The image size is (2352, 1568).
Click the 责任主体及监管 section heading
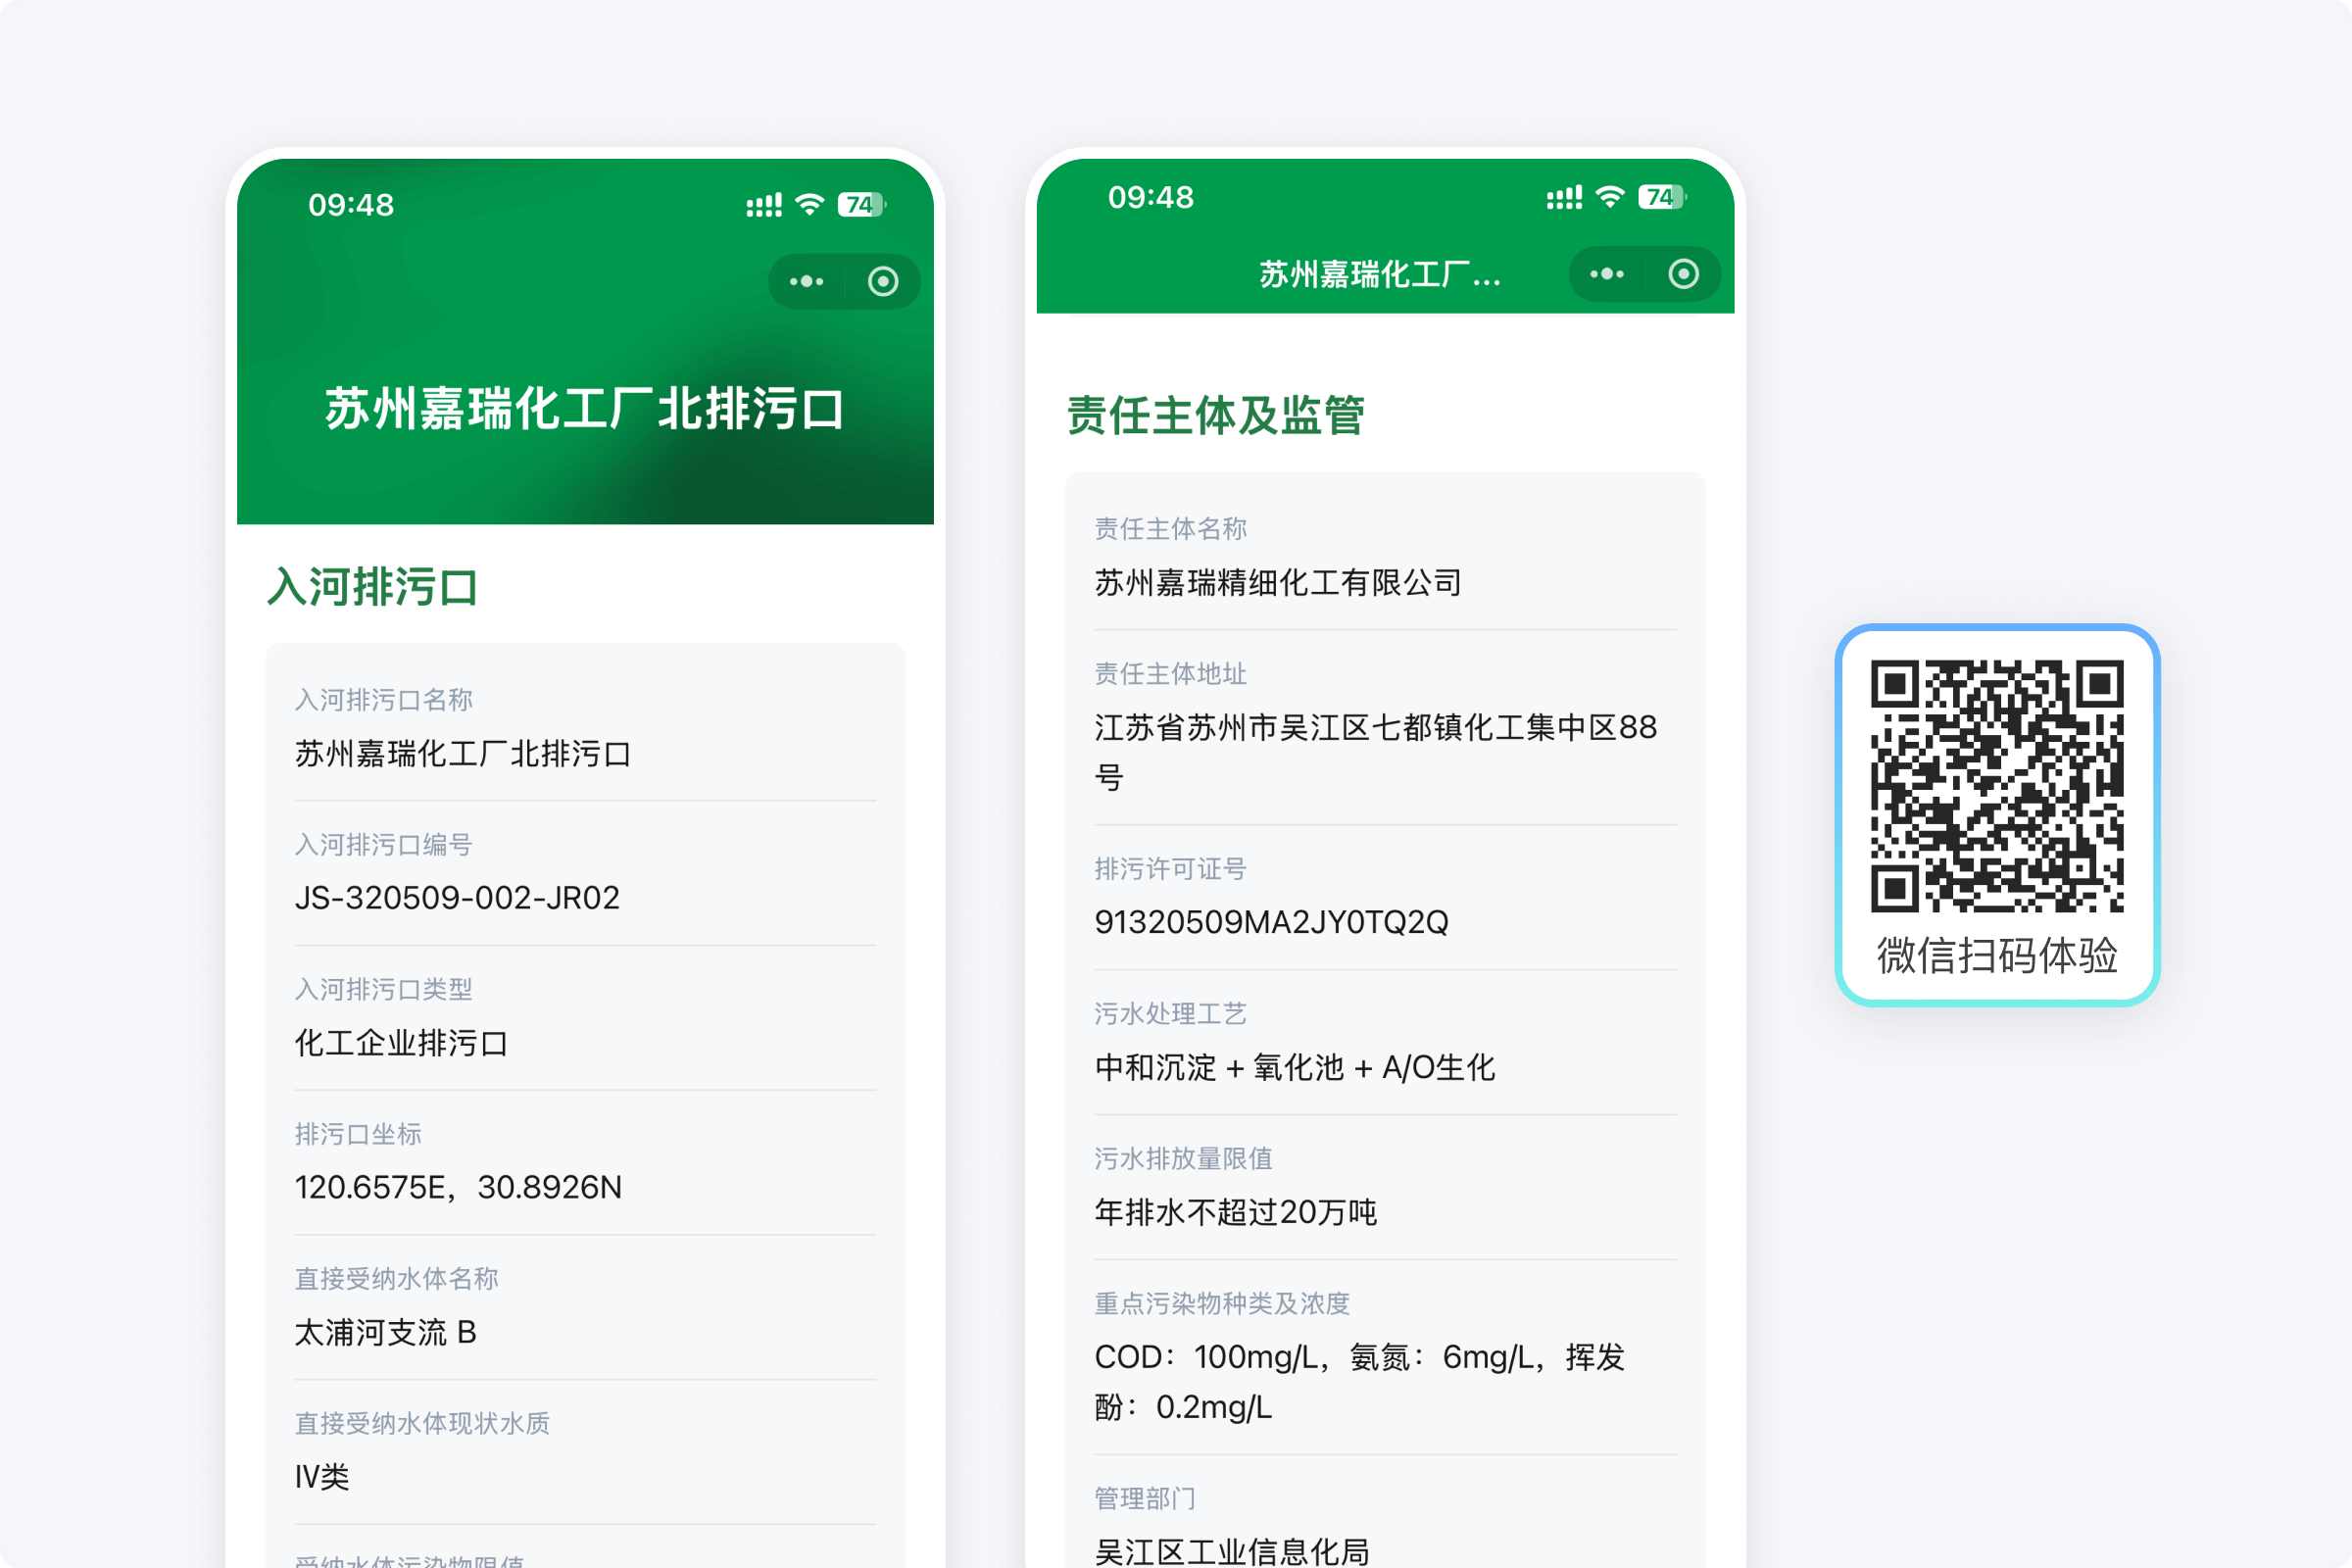(x=1215, y=415)
